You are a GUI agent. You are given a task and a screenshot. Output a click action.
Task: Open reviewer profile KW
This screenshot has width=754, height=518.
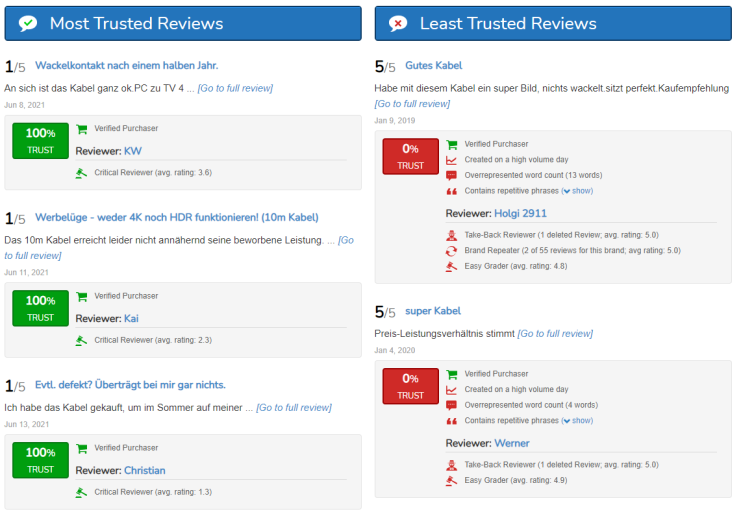[133, 151]
